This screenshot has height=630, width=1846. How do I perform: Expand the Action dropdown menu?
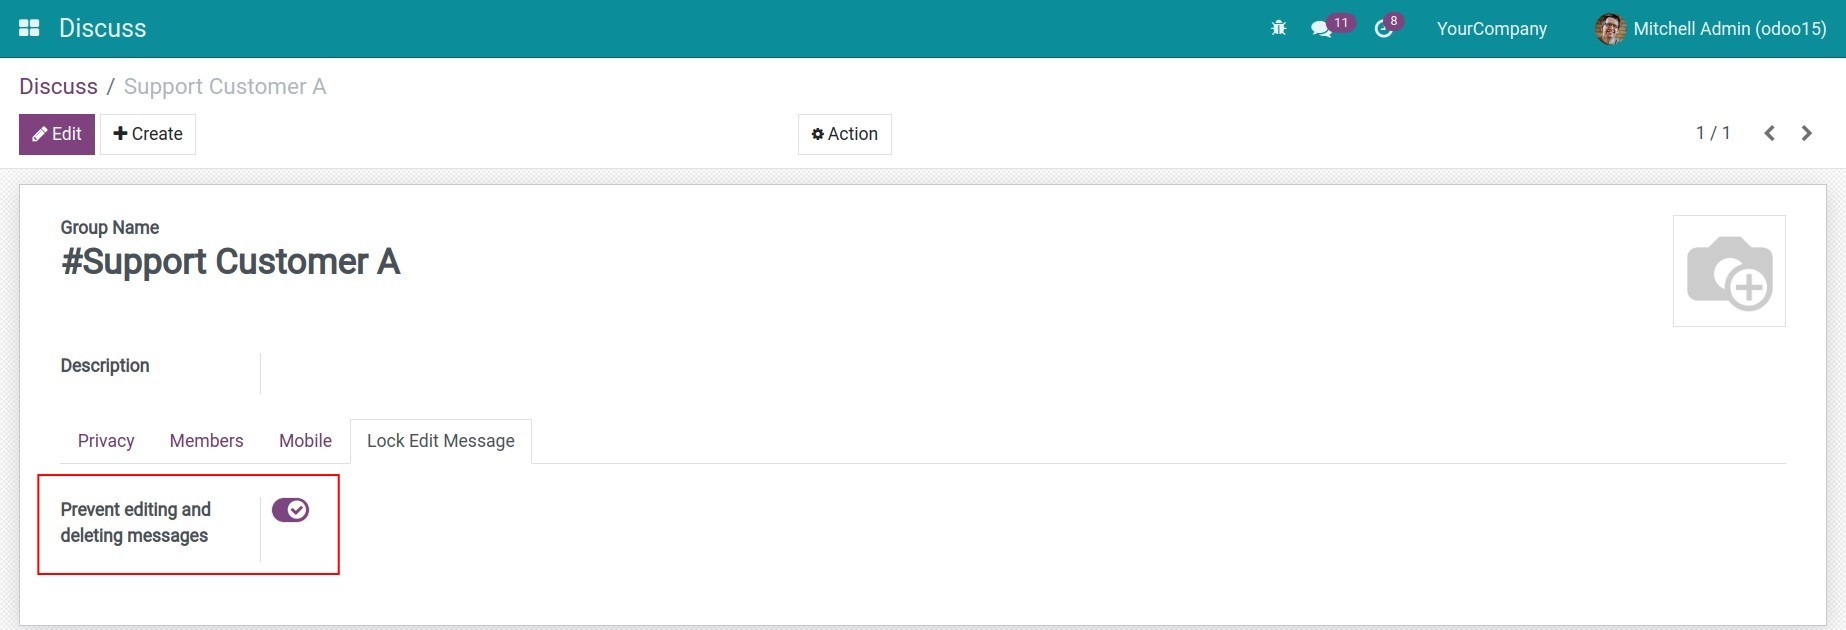pyautogui.click(x=844, y=134)
